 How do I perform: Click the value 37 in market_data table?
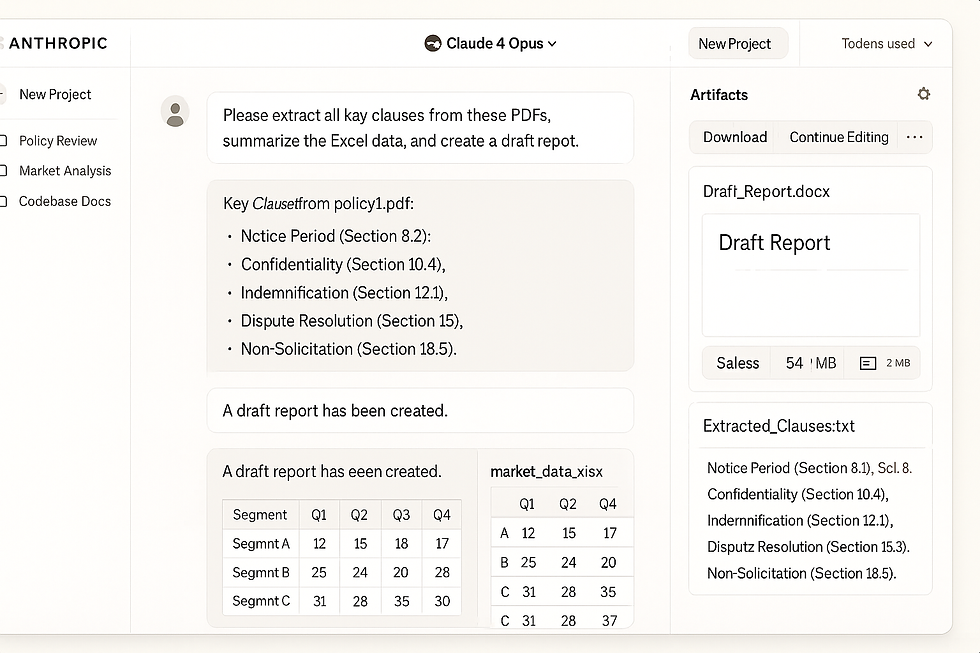pyautogui.click(x=609, y=621)
